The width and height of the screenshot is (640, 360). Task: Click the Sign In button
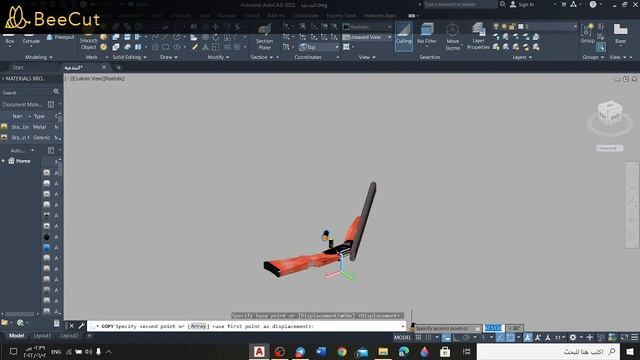(522, 4)
